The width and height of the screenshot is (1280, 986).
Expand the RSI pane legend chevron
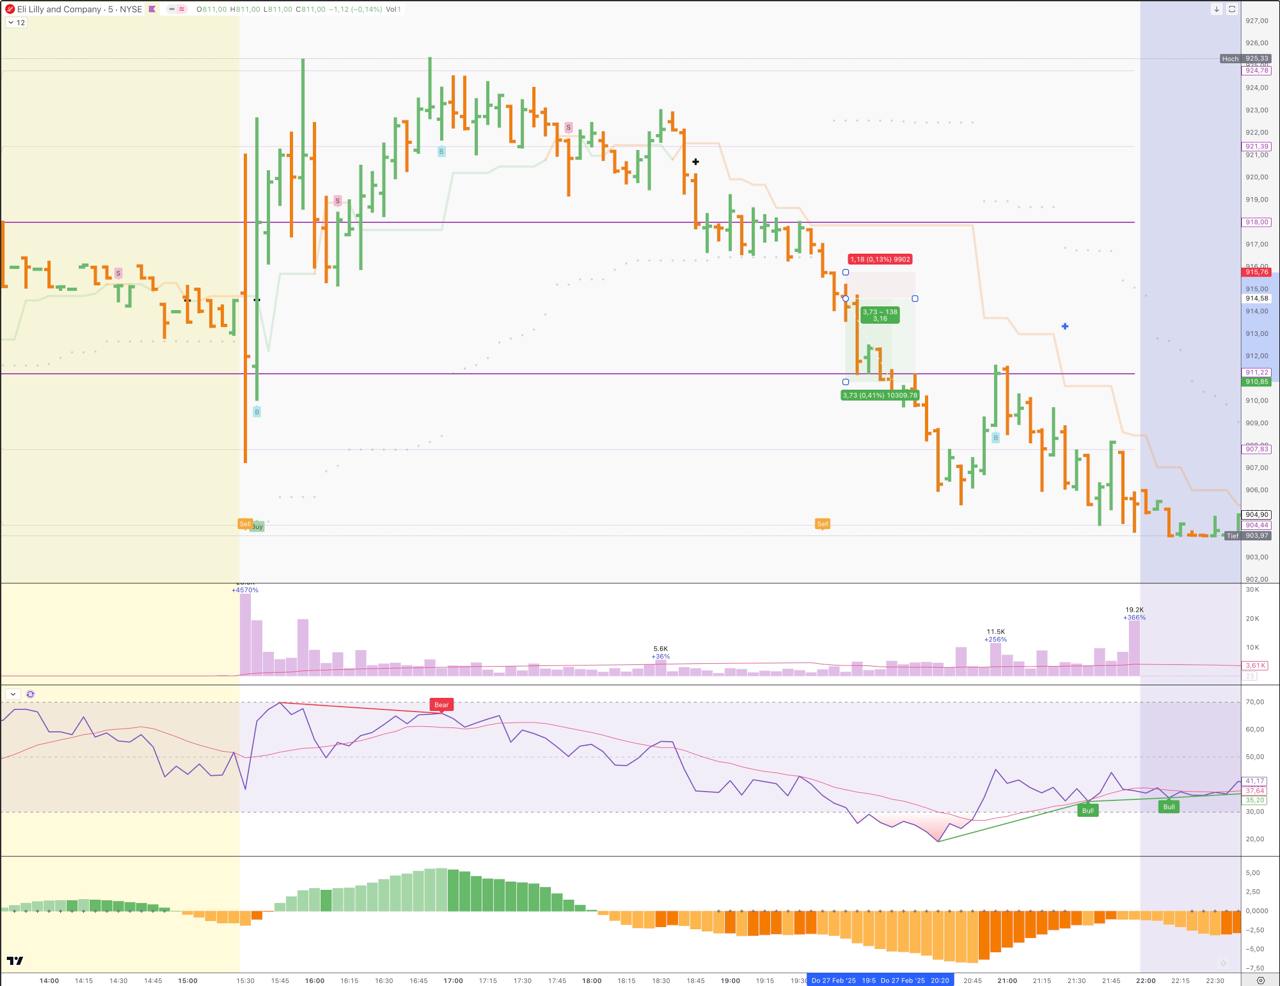pos(12,694)
